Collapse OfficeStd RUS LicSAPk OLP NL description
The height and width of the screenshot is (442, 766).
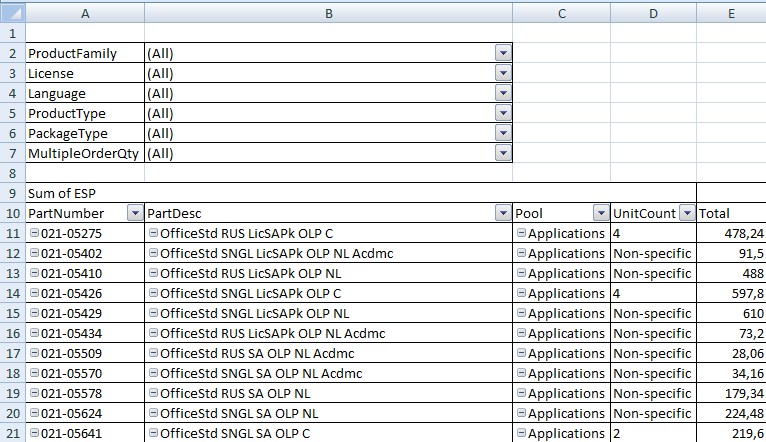pos(153,273)
